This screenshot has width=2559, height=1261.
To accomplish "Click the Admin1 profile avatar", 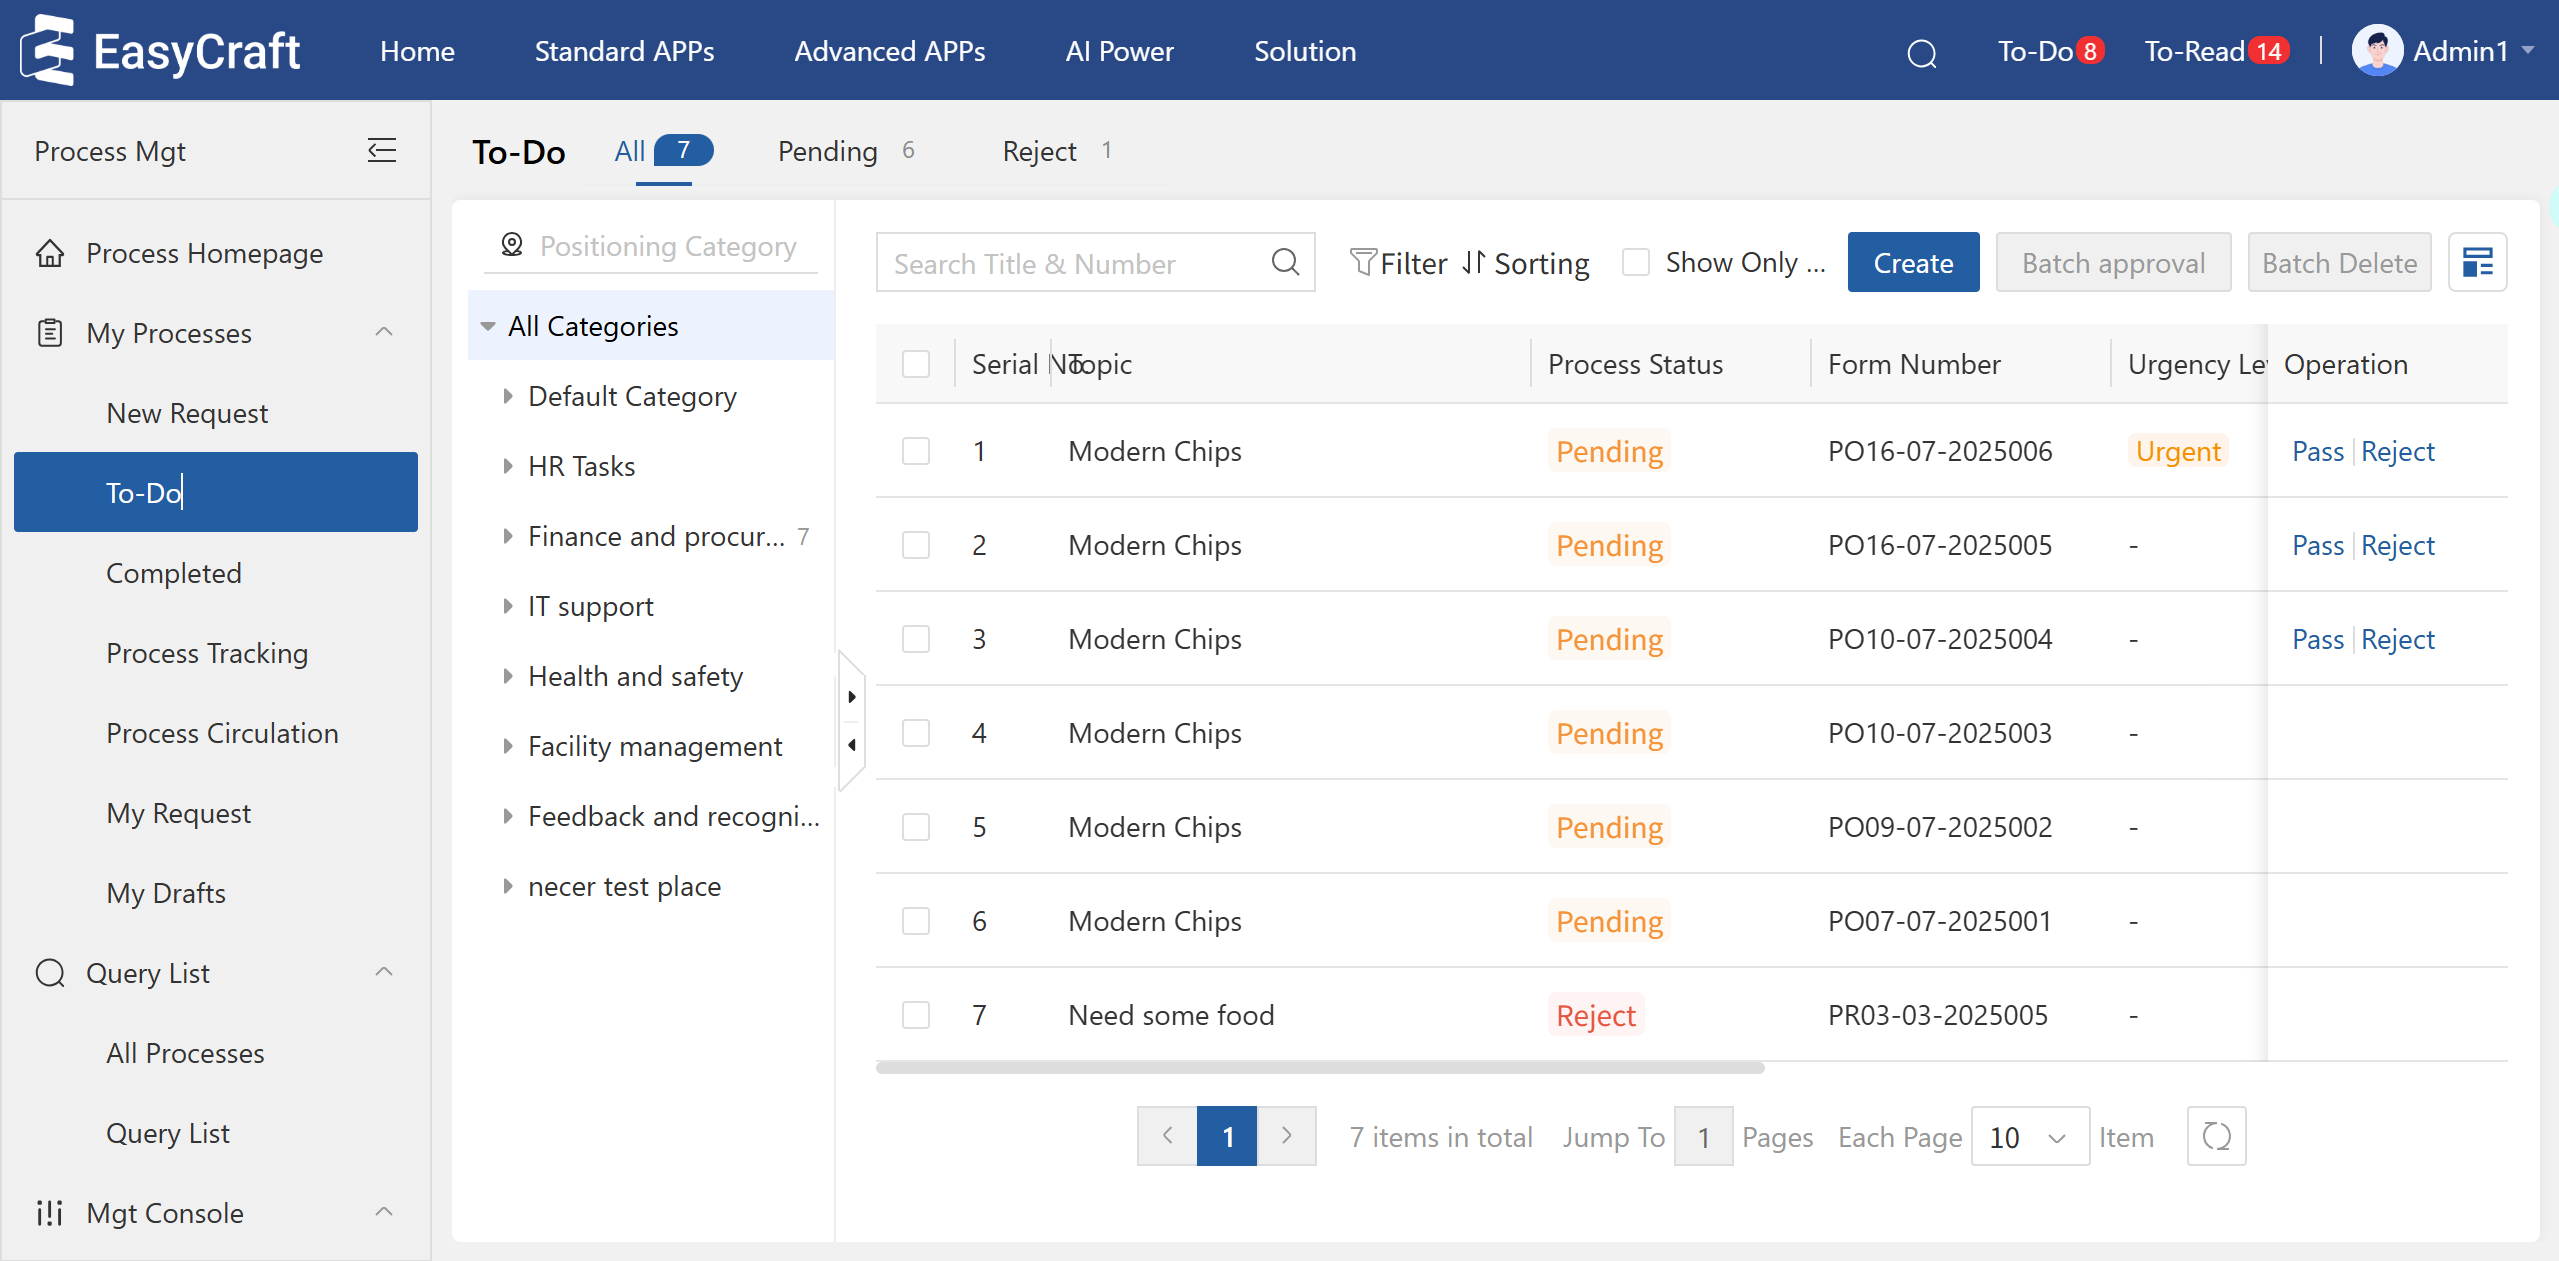I will click(x=2377, y=51).
